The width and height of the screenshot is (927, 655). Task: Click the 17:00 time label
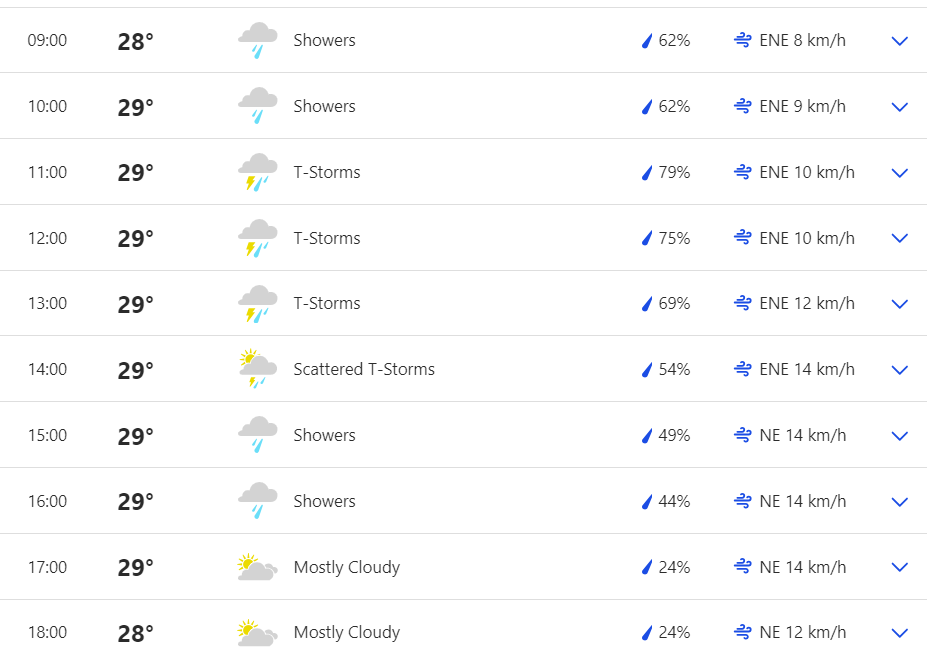[47, 567]
